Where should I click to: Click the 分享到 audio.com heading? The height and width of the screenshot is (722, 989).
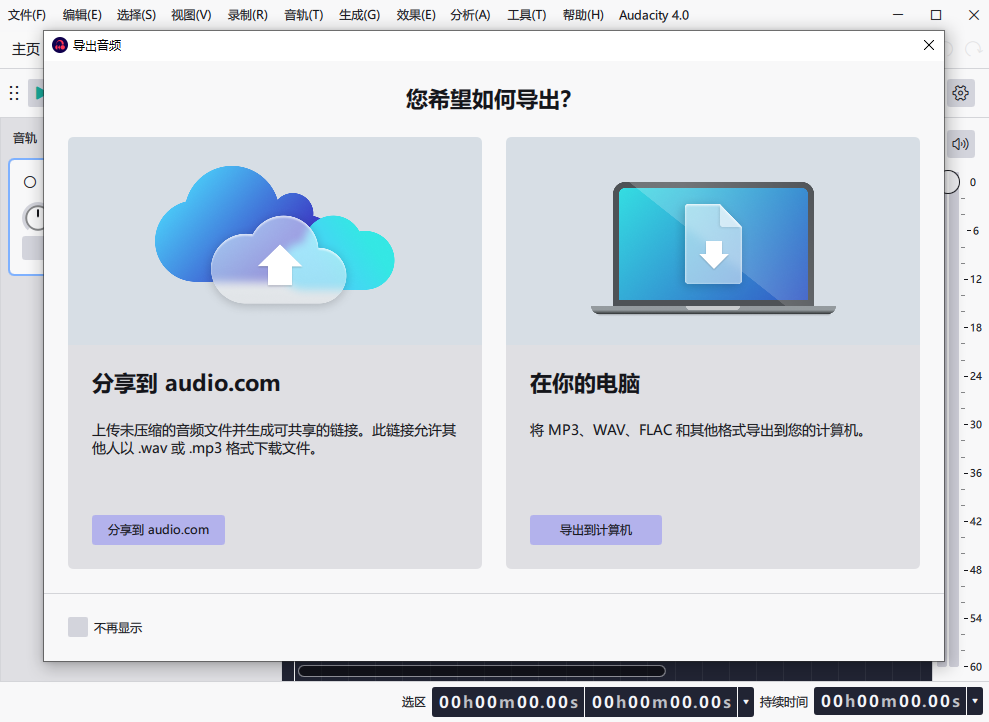[x=186, y=383]
